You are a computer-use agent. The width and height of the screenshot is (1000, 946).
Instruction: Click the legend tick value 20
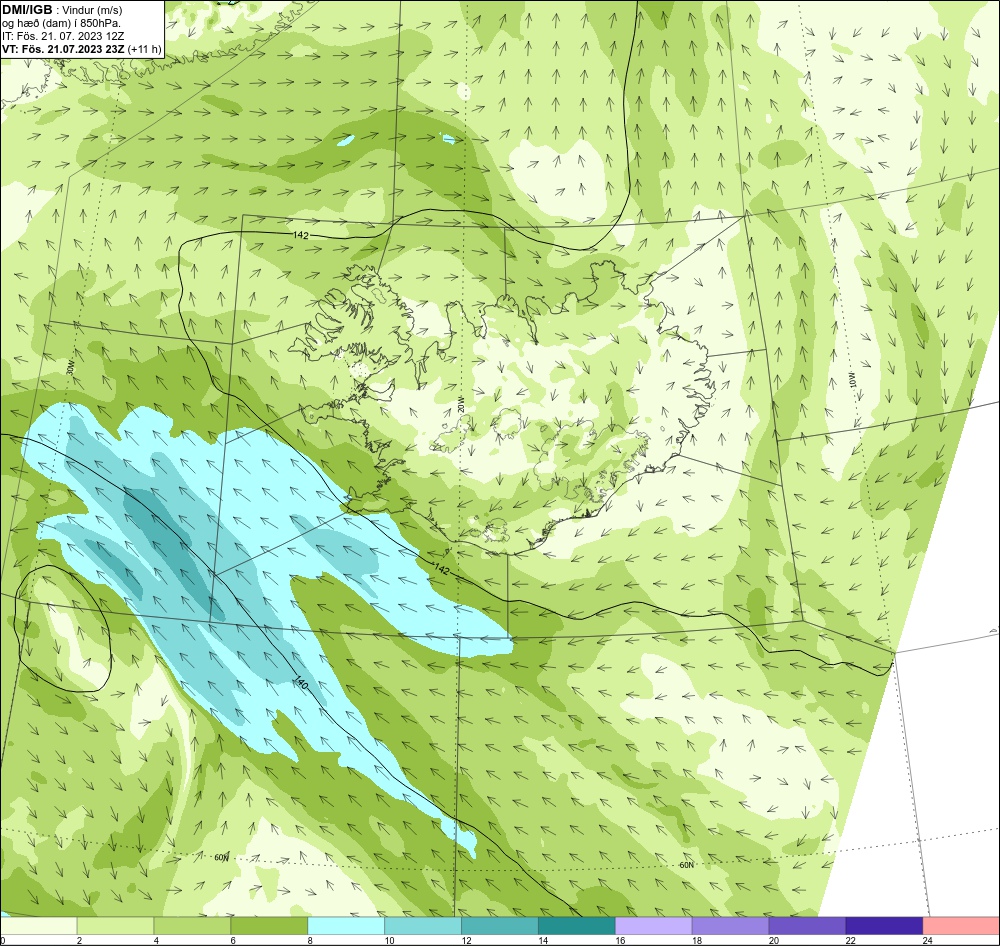point(774,940)
